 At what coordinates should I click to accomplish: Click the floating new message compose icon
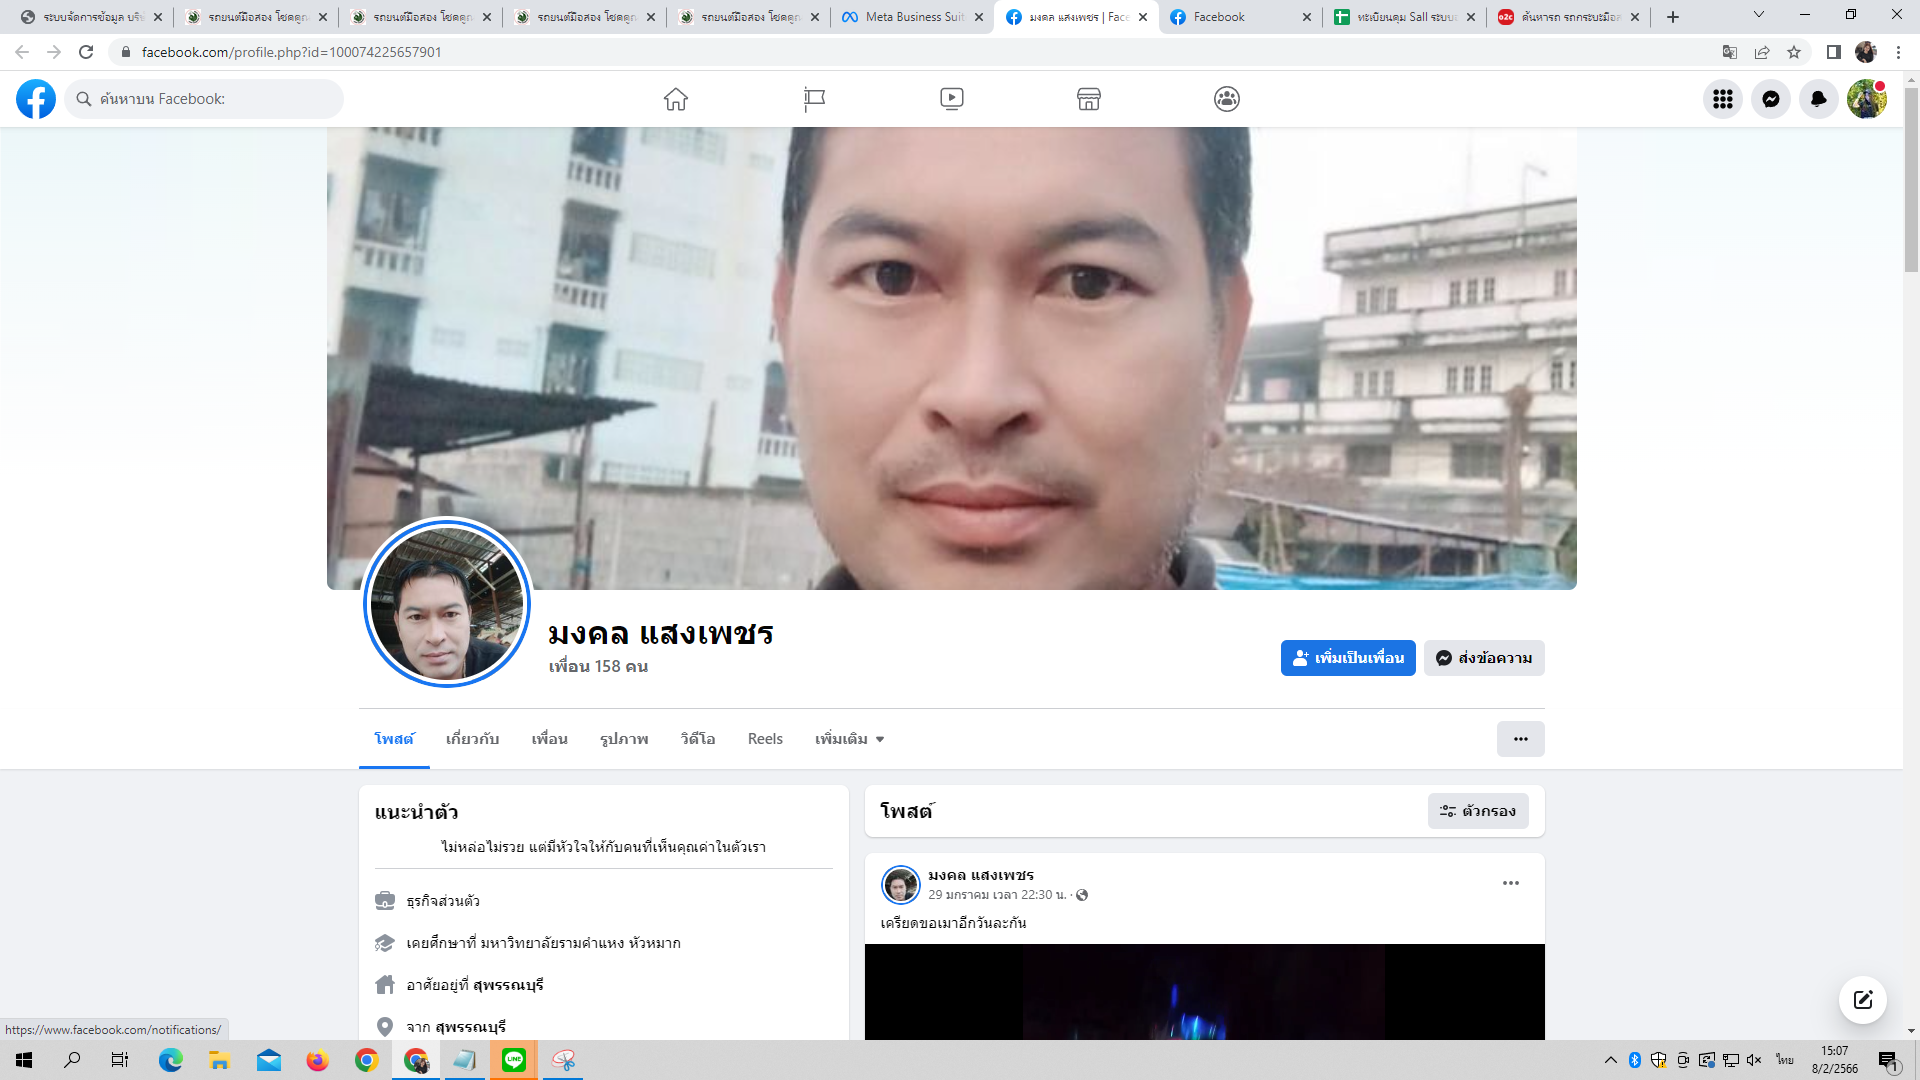click(1862, 1000)
